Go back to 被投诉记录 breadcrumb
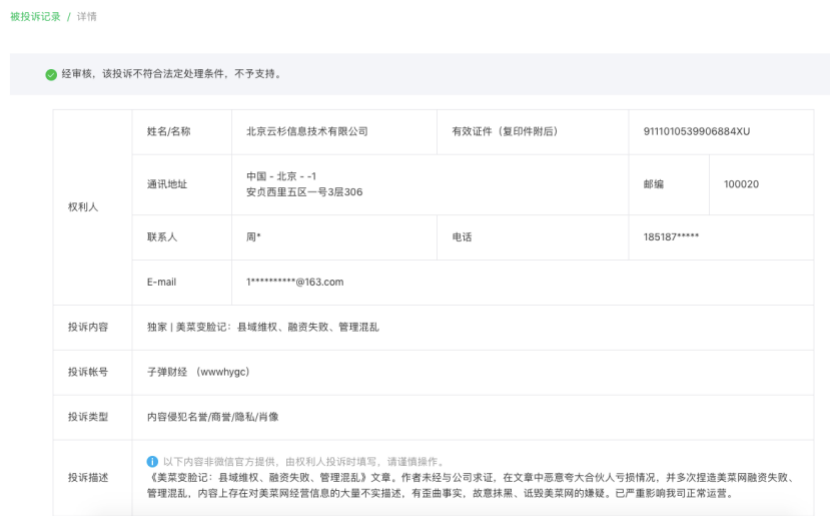830x518 pixels. point(35,17)
